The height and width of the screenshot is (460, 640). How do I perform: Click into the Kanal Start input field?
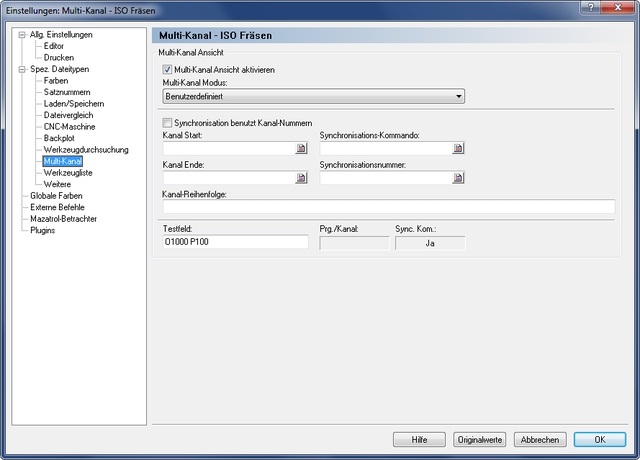[229, 148]
